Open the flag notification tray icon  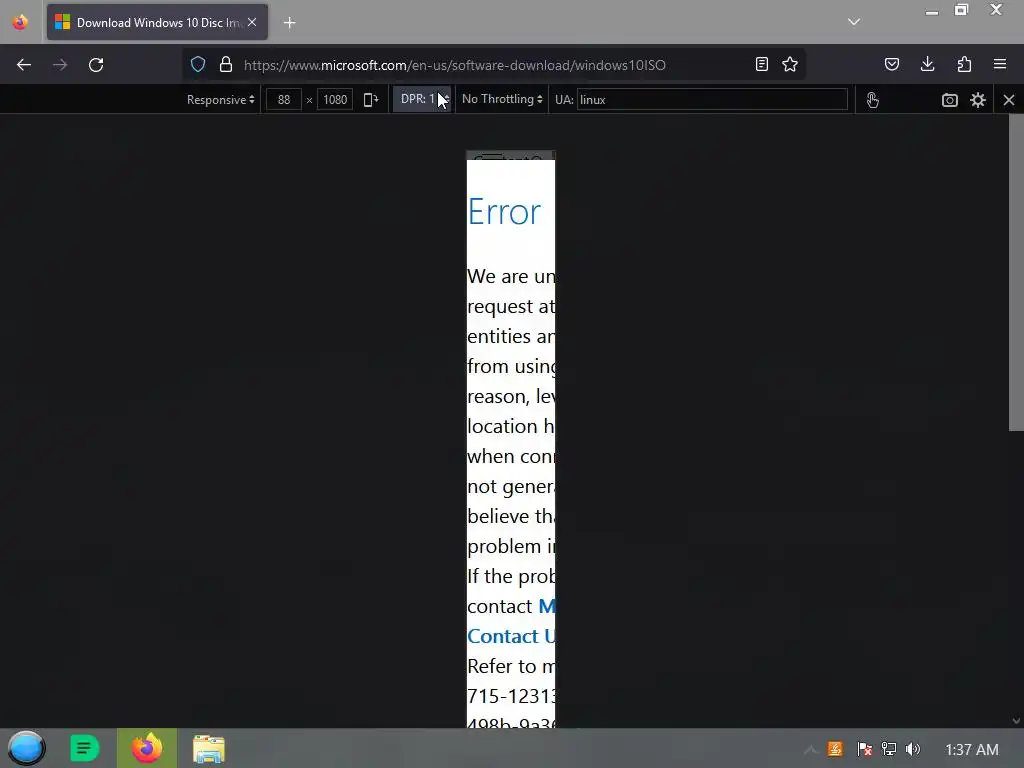(864, 749)
